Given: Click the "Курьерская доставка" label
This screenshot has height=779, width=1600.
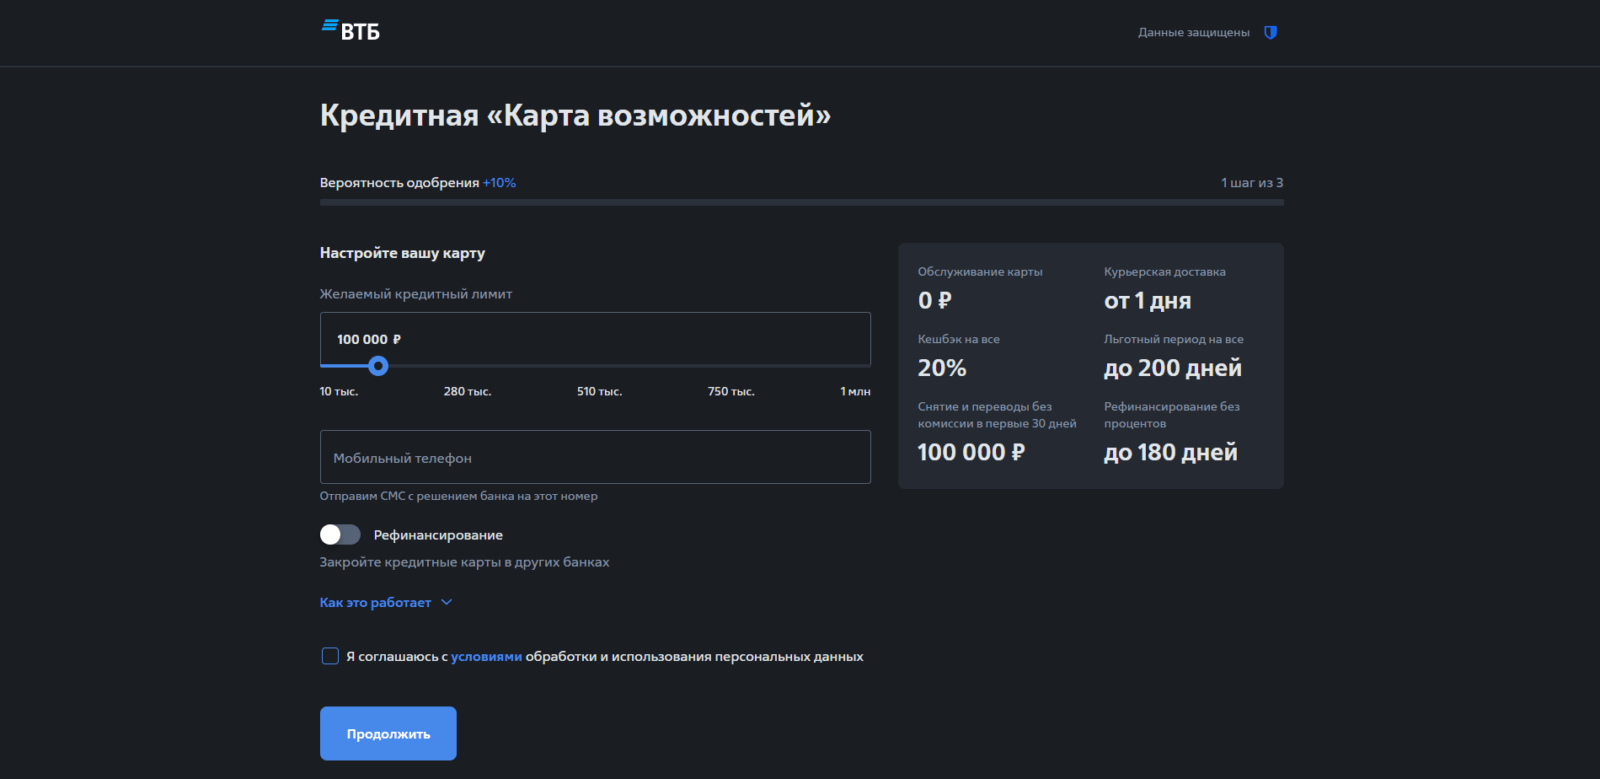Looking at the screenshot, I should (1164, 272).
